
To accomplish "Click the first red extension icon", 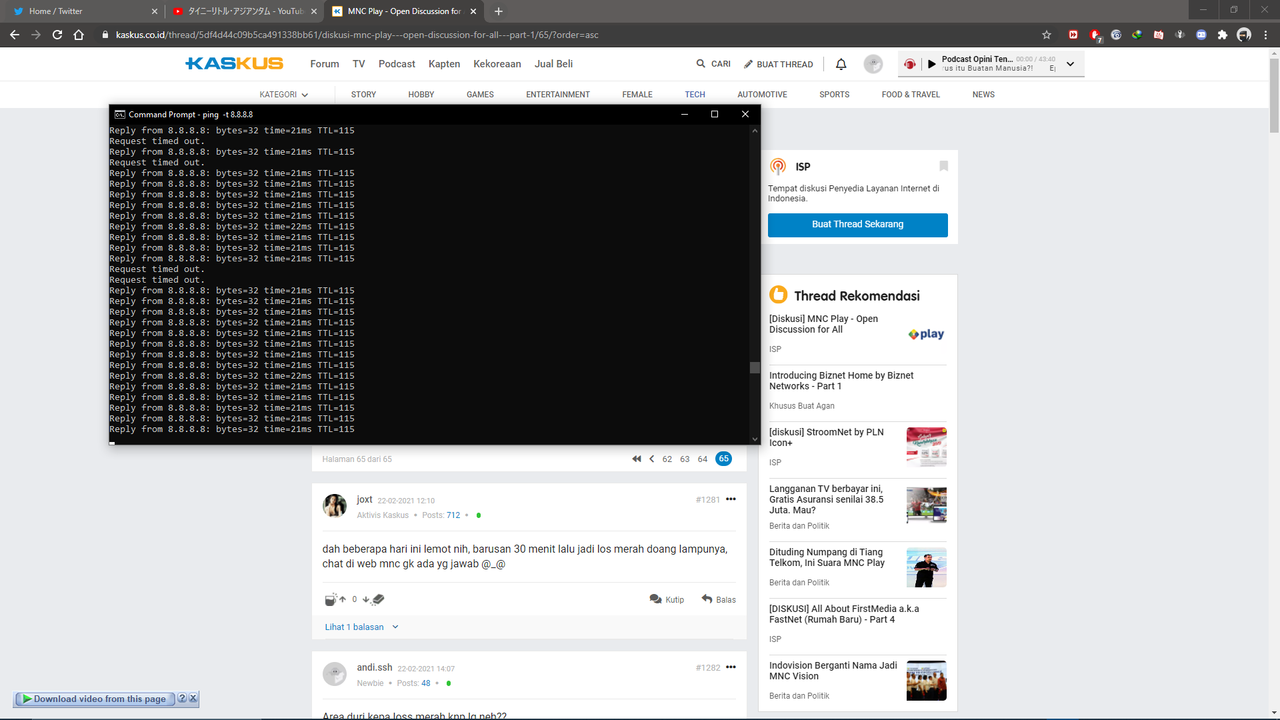I will click(x=1073, y=34).
